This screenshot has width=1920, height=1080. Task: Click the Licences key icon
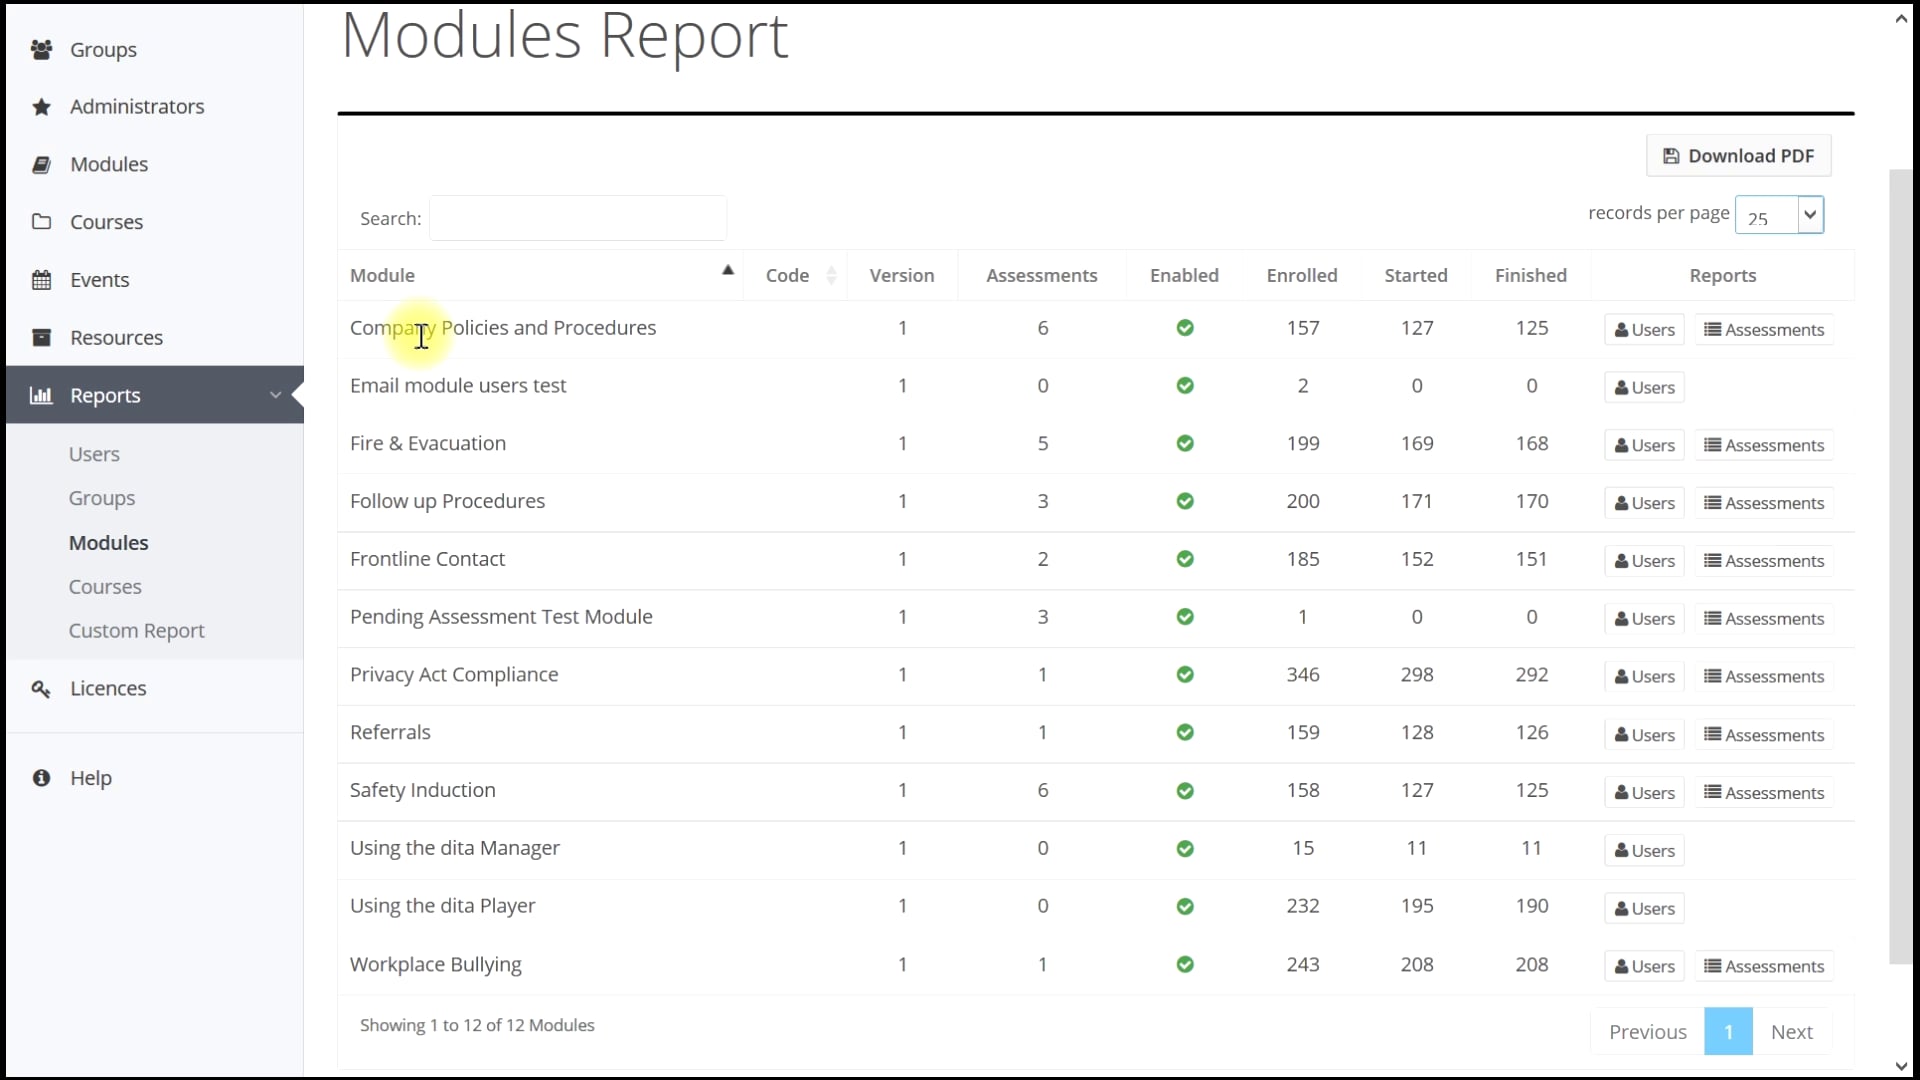(x=41, y=688)
